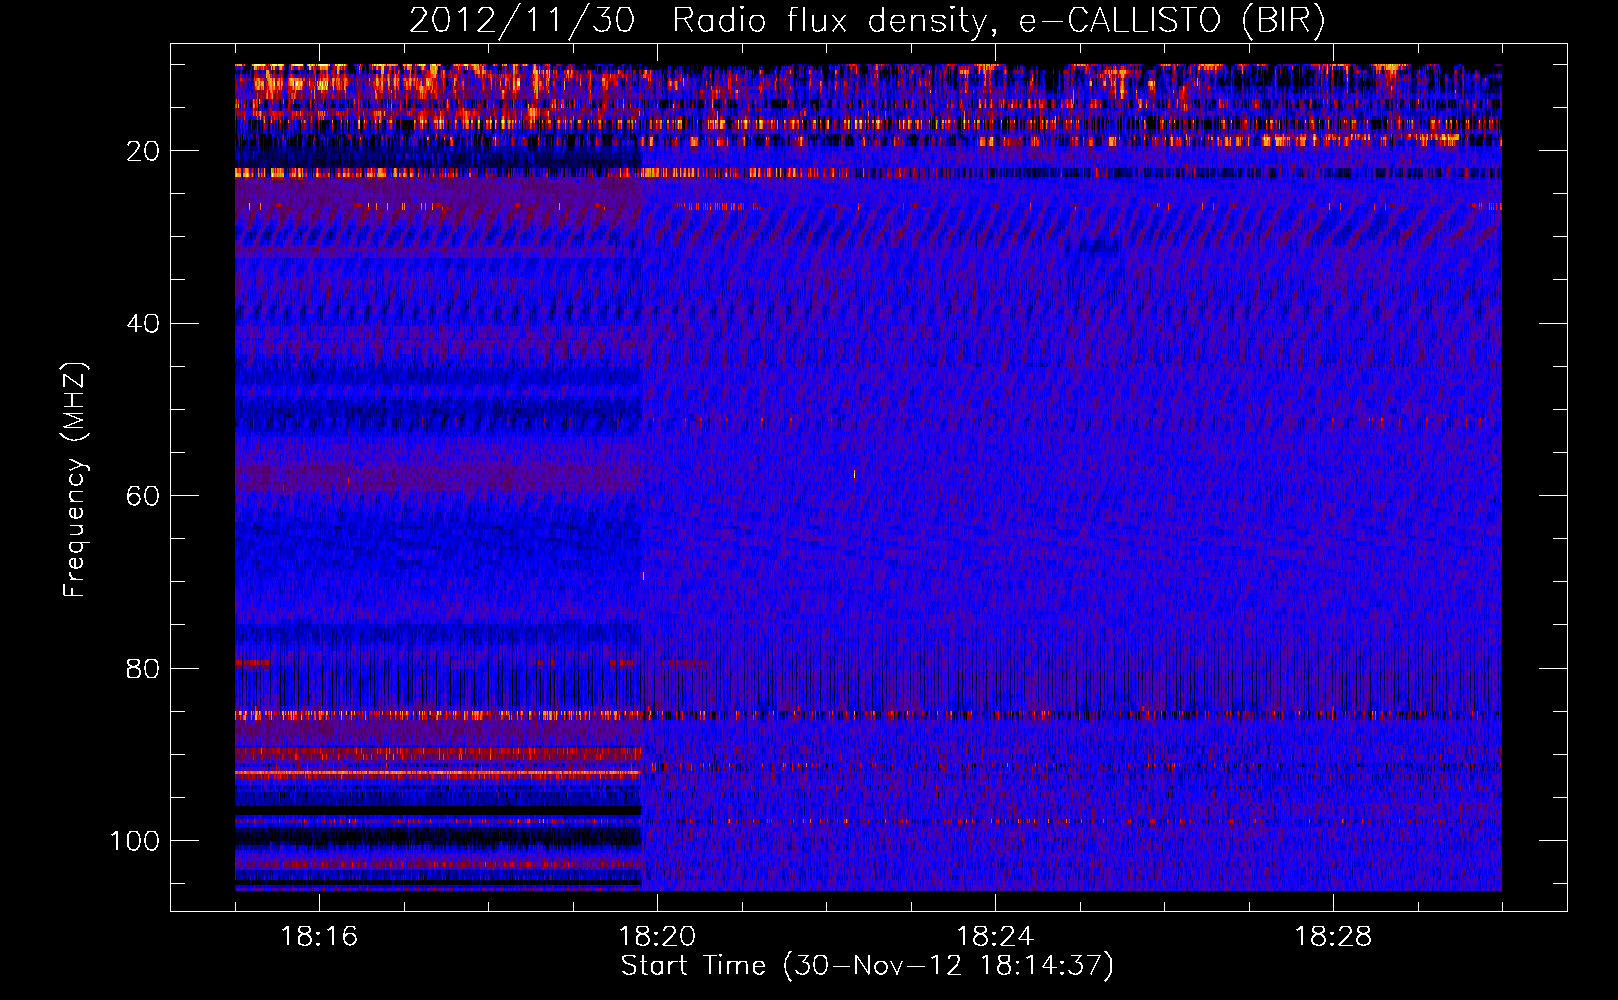The height and width of the screenshot is (1000, 1618).
Task: Click the plot title 'Radio flux density, e-CALLISTO (BIR)'
Action: [999, 21]
